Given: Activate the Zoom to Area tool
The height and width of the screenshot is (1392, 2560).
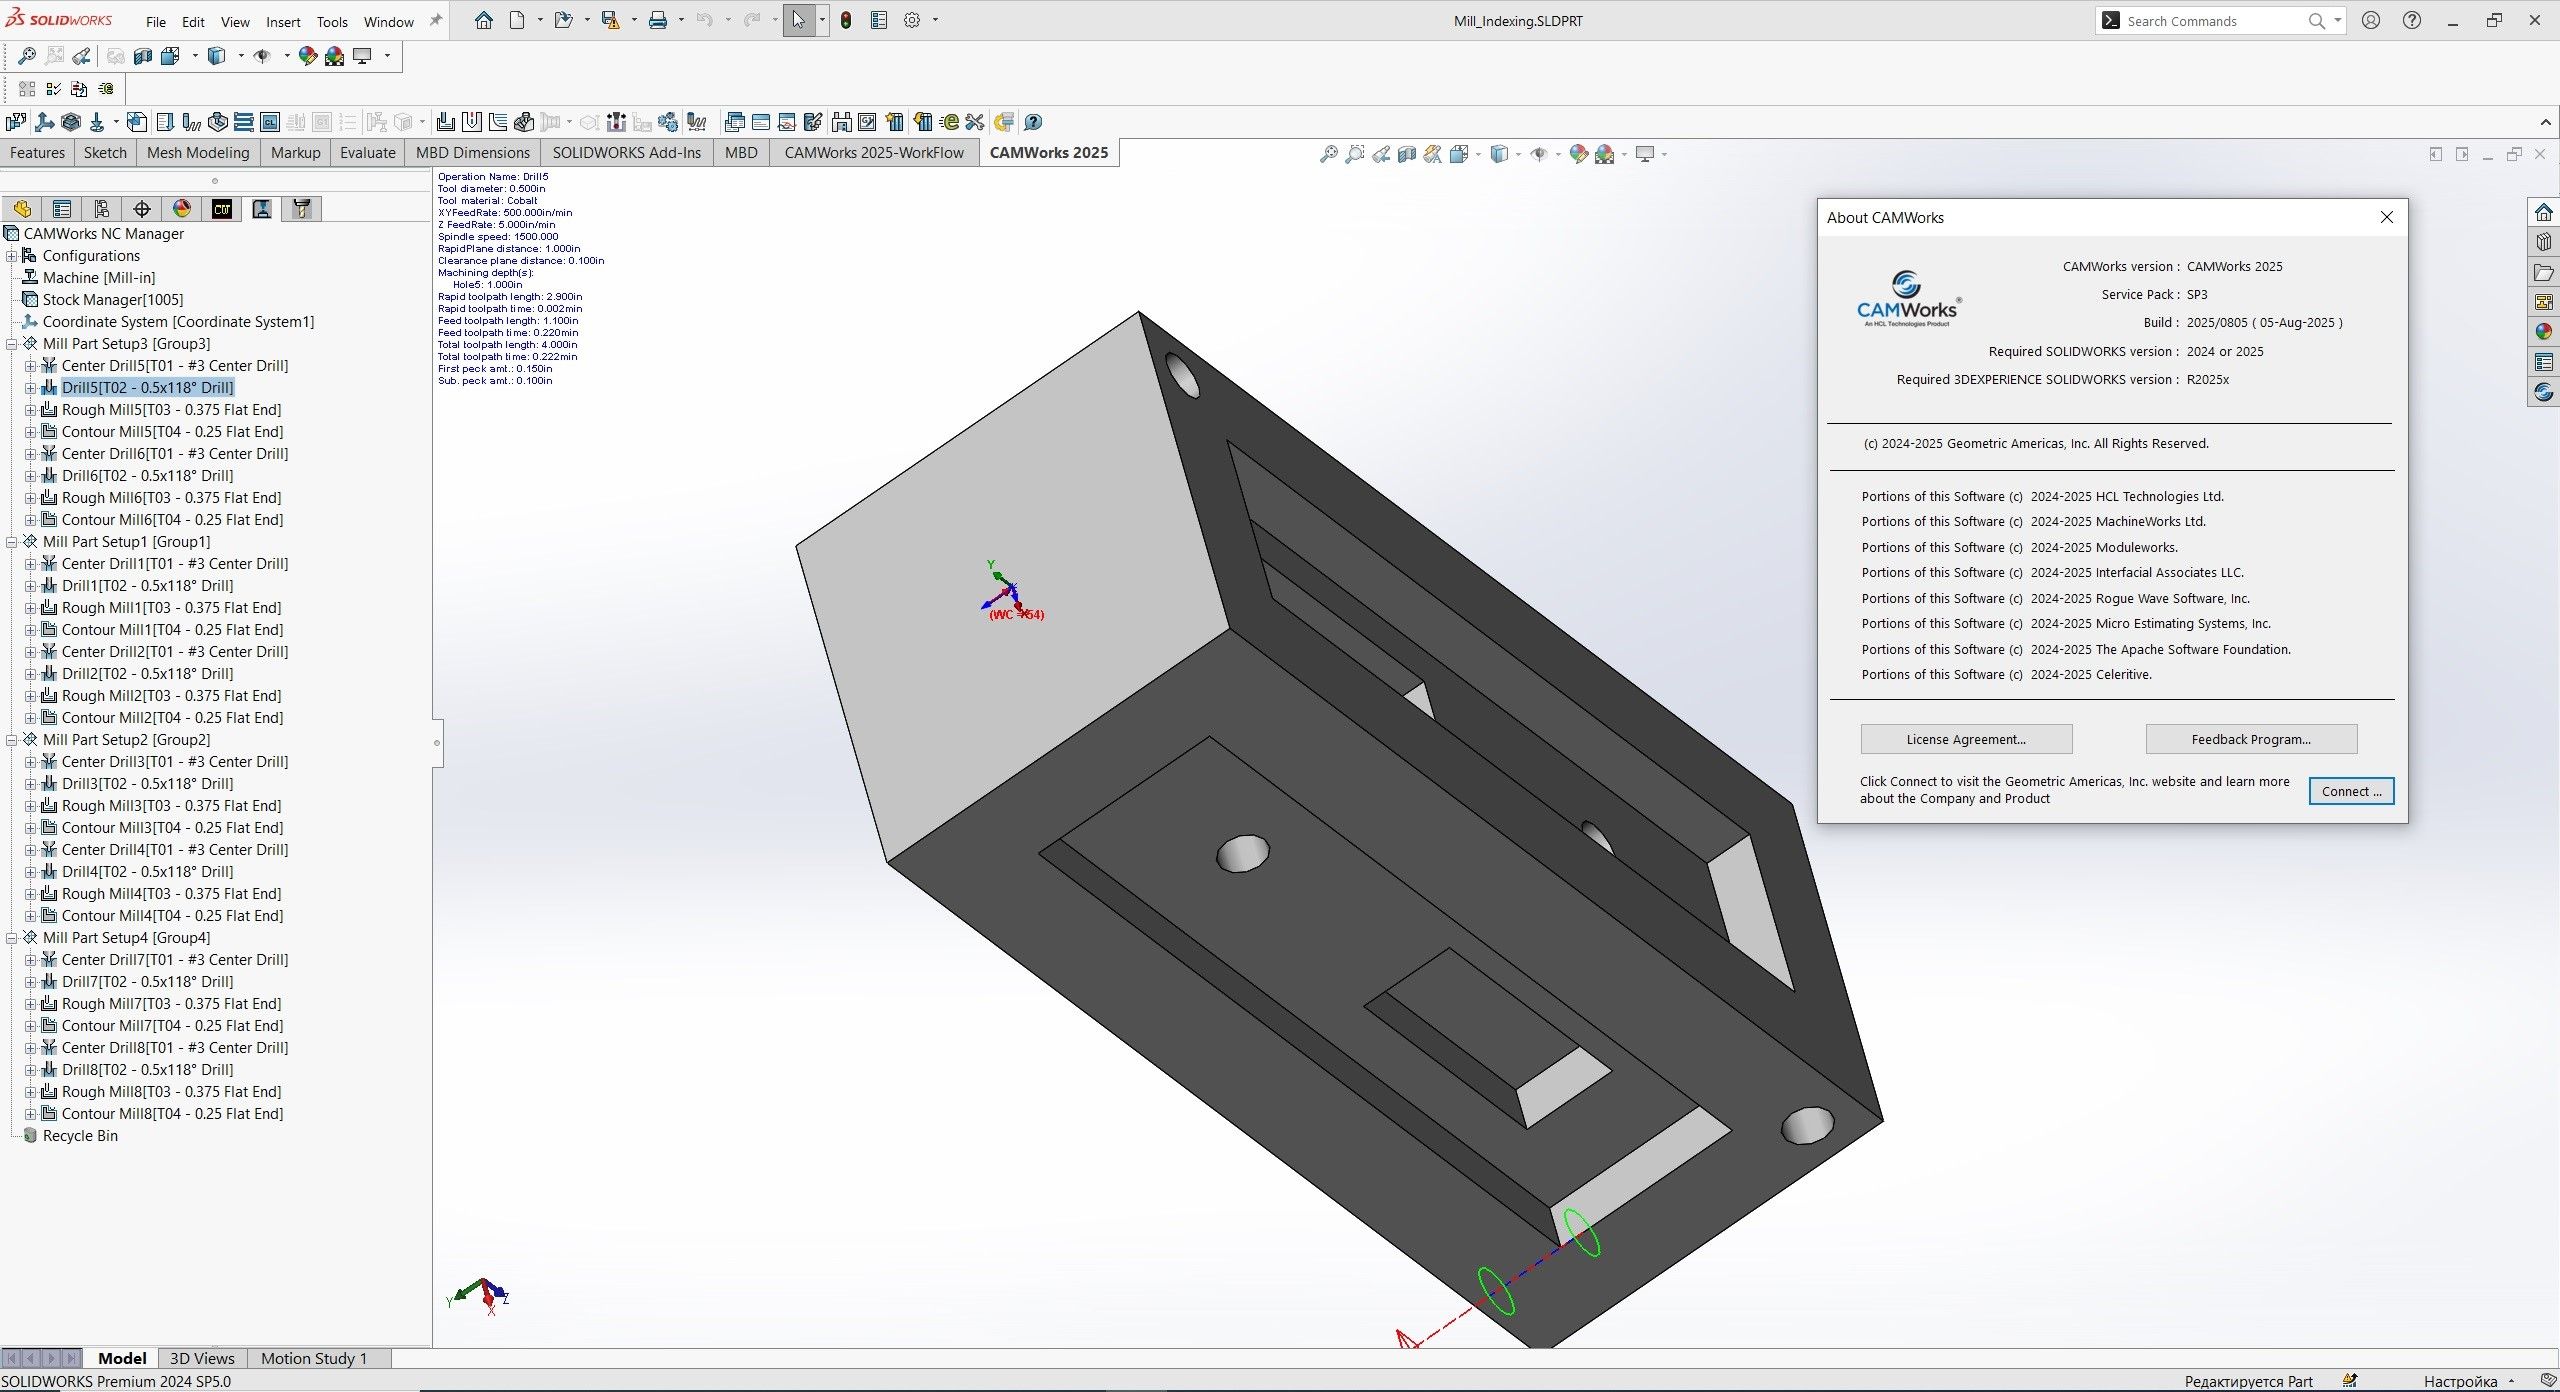Looking at the screenshot, I should pos(1355,153).
